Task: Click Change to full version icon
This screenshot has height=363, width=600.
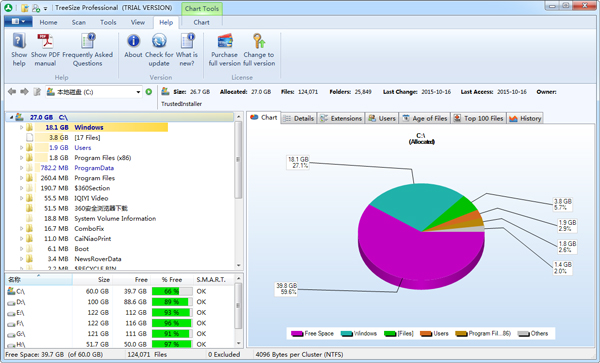Action: coord(259,41)
